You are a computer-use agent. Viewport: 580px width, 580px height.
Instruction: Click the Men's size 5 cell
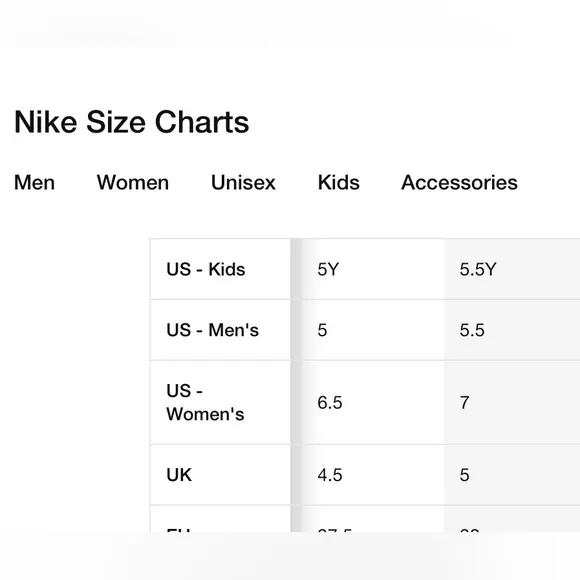click(373, 330)
